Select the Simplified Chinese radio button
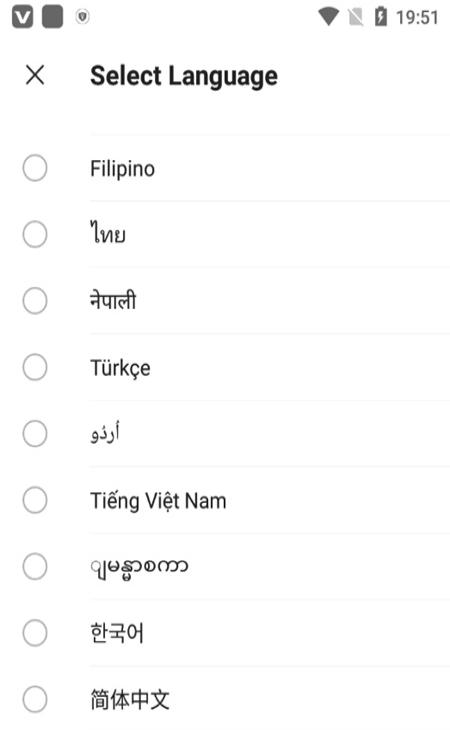The height and width of the screenshot is (730, 450). coord(35,699)
